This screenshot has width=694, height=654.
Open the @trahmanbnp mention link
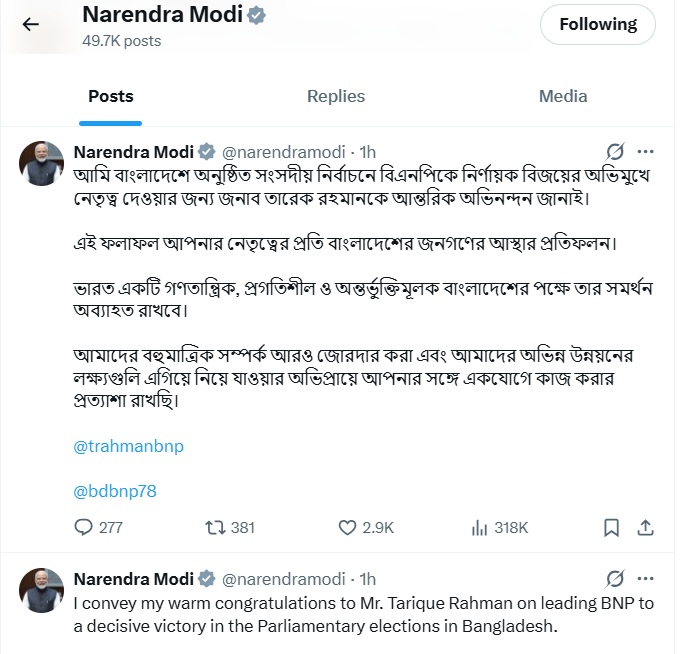[129, 446]
